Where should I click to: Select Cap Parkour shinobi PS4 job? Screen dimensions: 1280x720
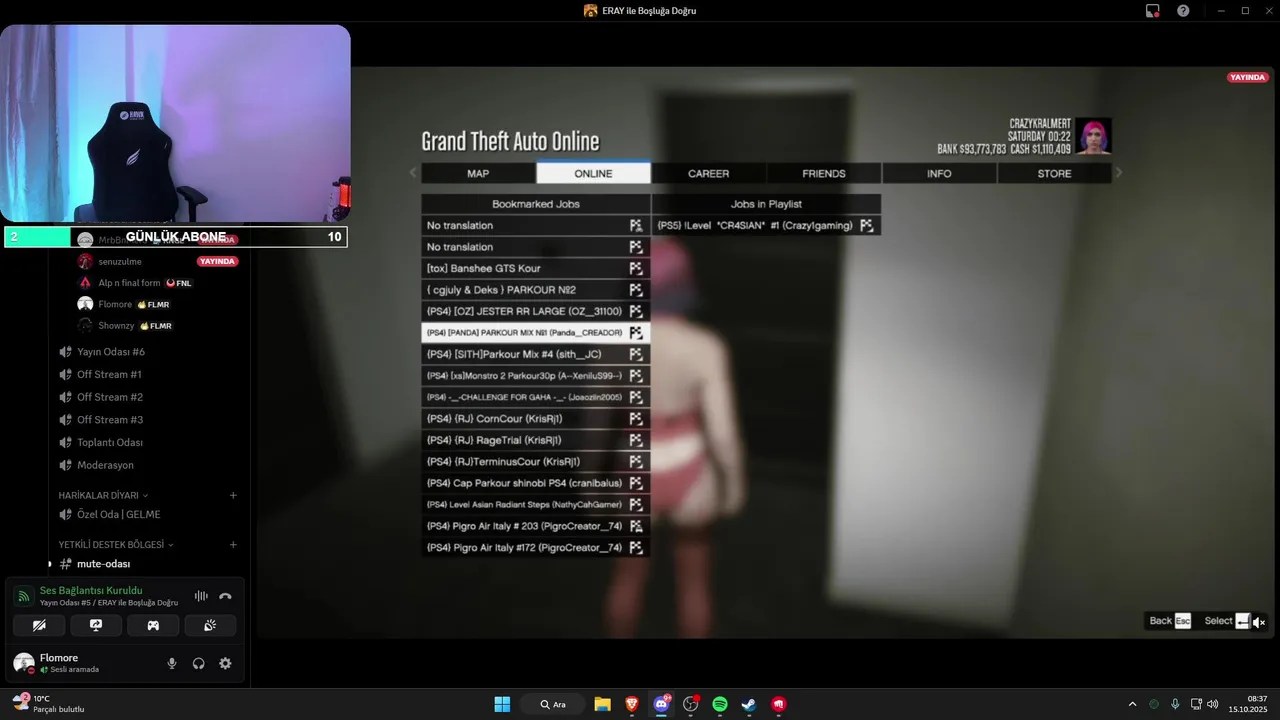click(x=536, y=483)
